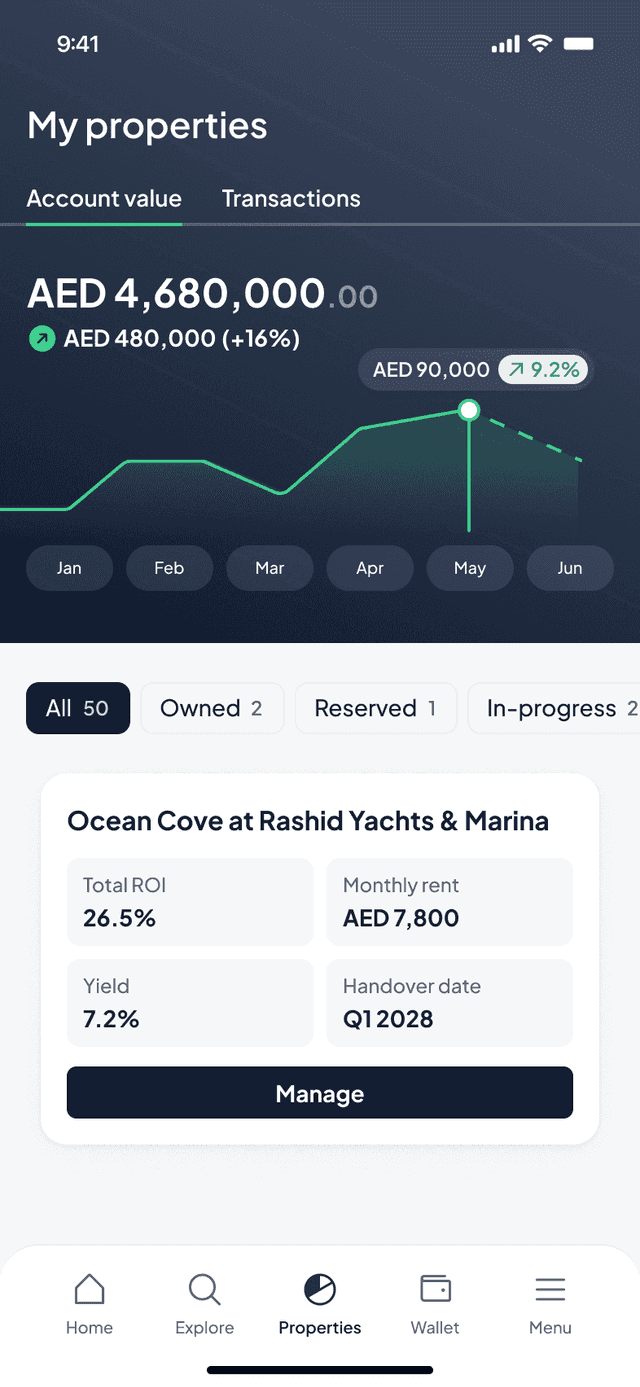Switch to the Transactions tab
Screen dimensions: 640x1387
point(291,198)
